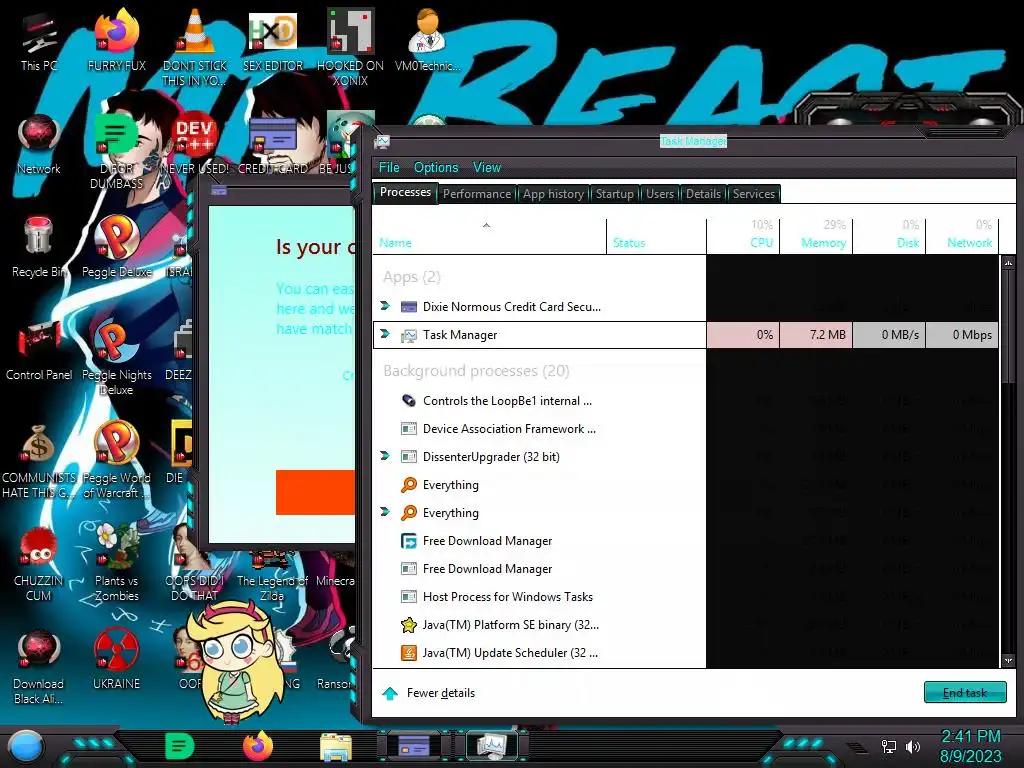Image resolution: width=1024 pixels, height=768 pixels.
Task: Click the process list scrollbar up arrow
Action: (1008, 263)
